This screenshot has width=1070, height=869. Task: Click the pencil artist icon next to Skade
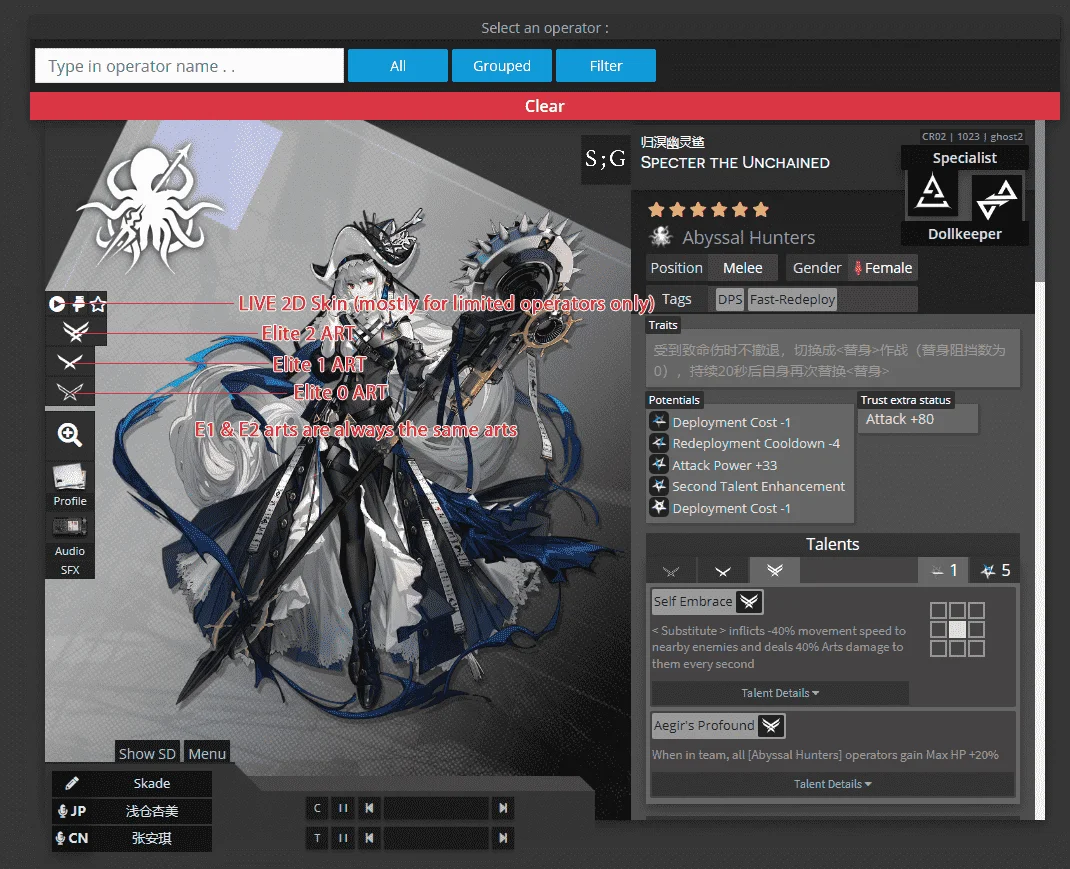click(72, 784)
